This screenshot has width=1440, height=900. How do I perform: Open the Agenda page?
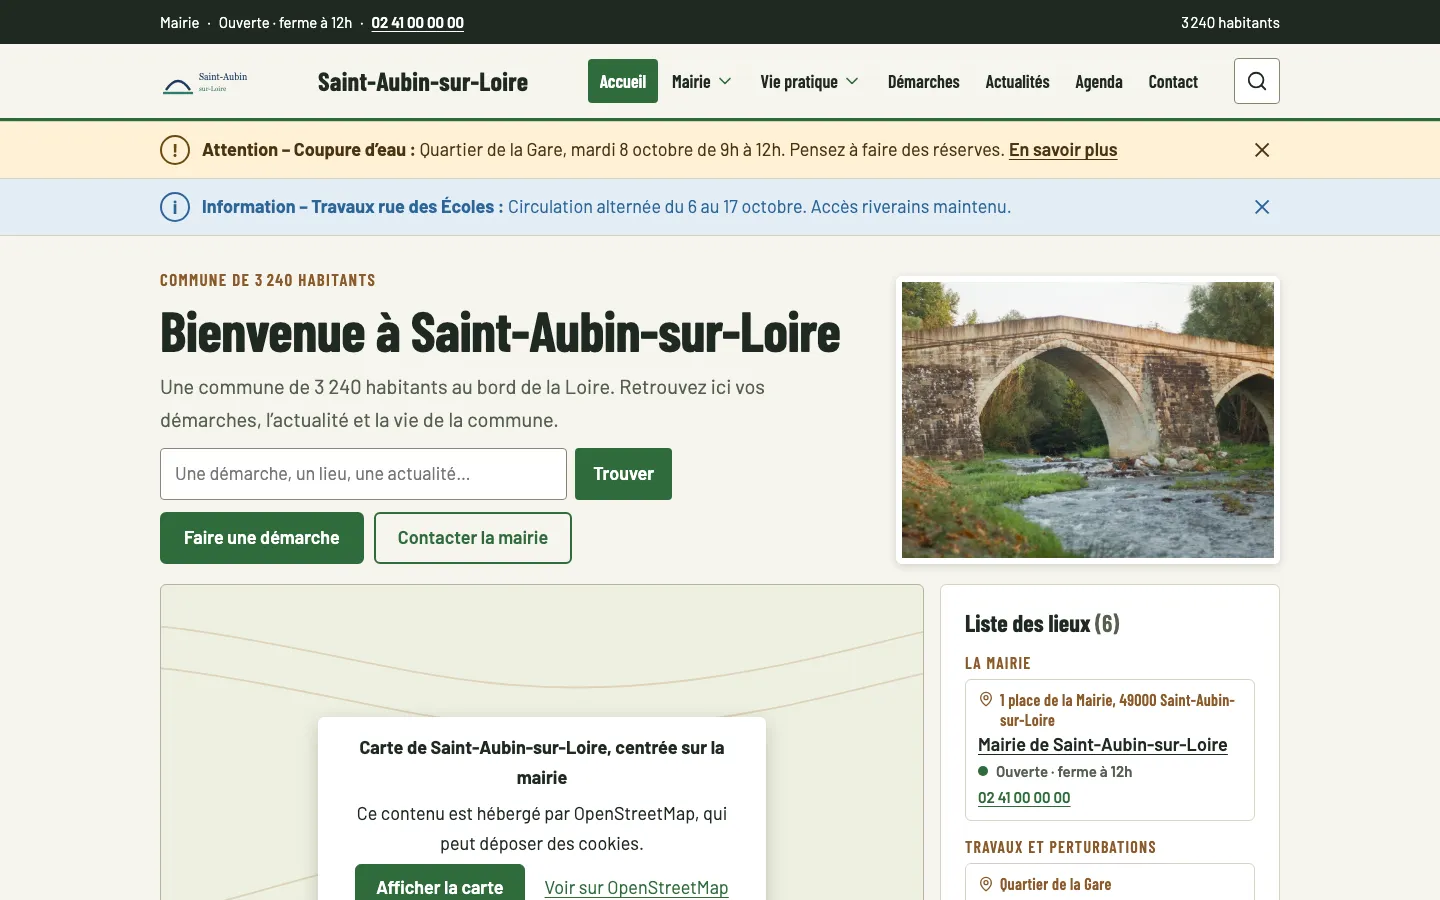pos(1099,81)
